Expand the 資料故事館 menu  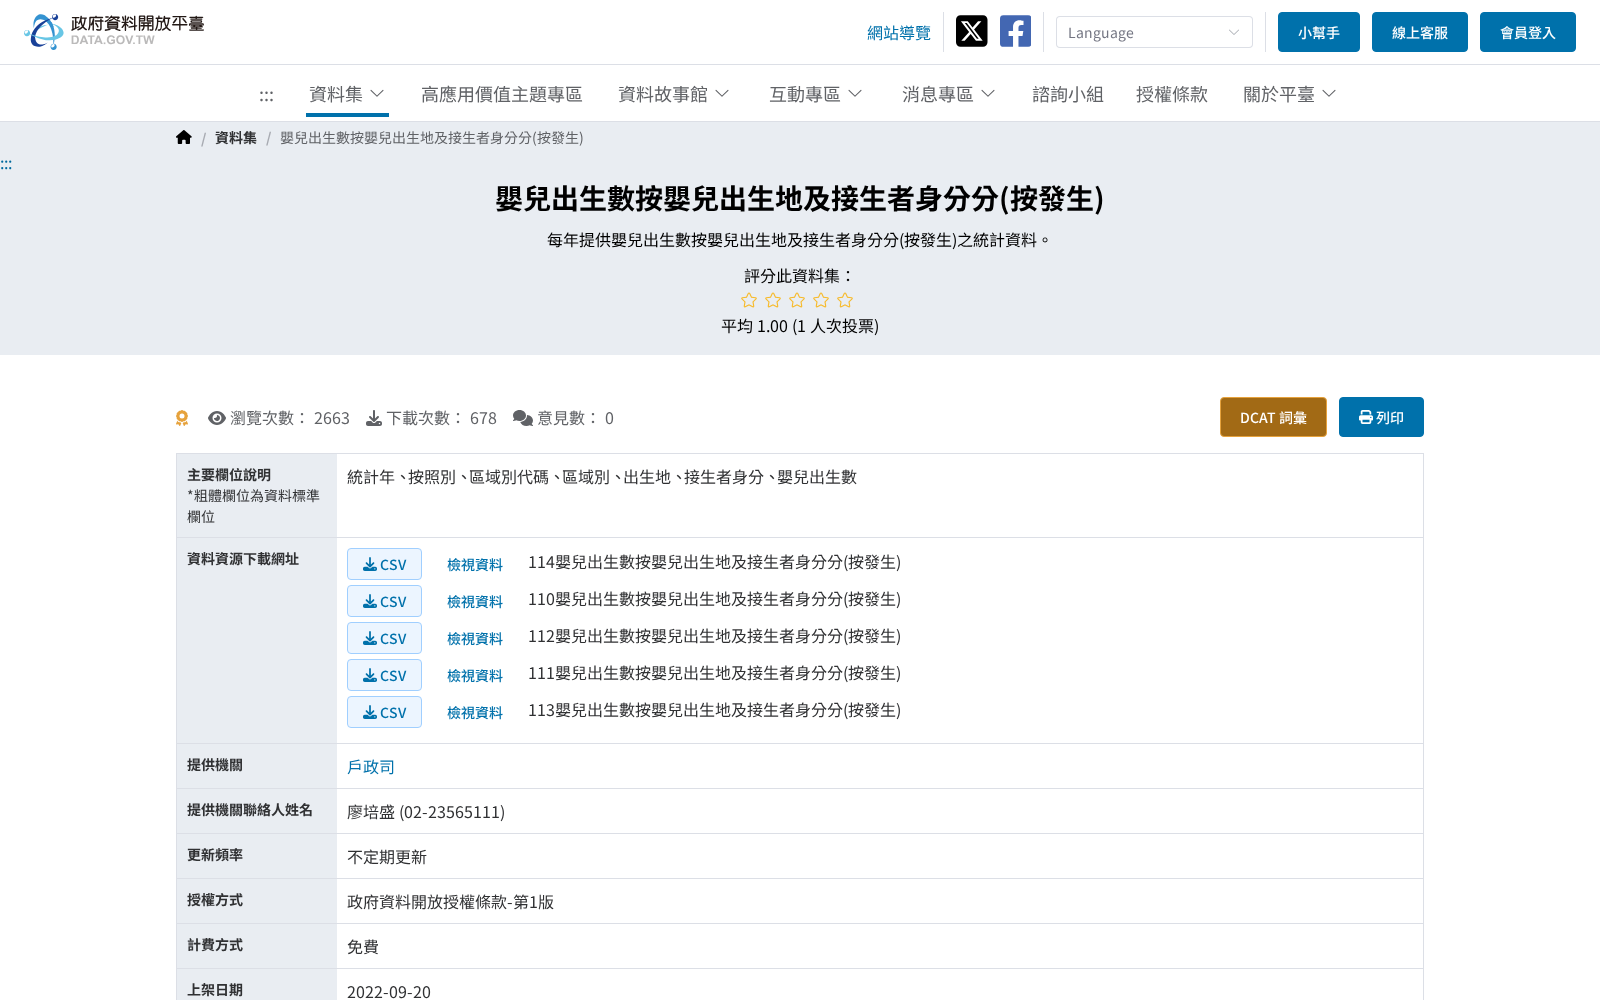(674, 94)
